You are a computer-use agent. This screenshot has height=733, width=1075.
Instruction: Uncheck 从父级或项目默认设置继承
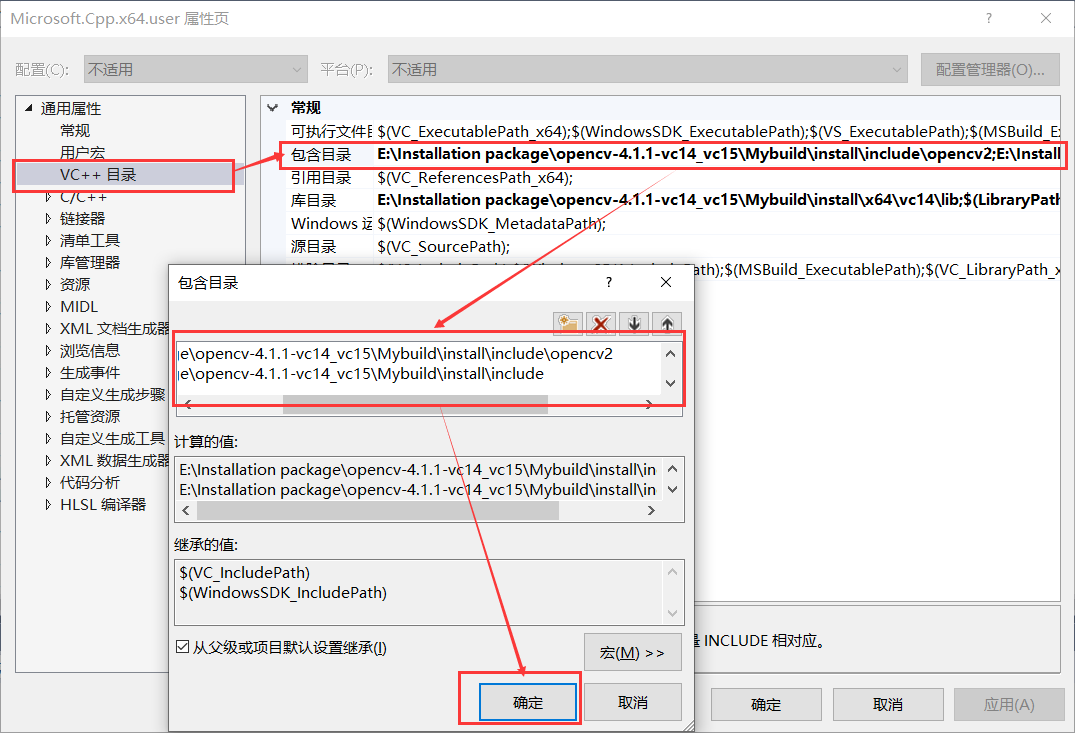click(182, 646)
